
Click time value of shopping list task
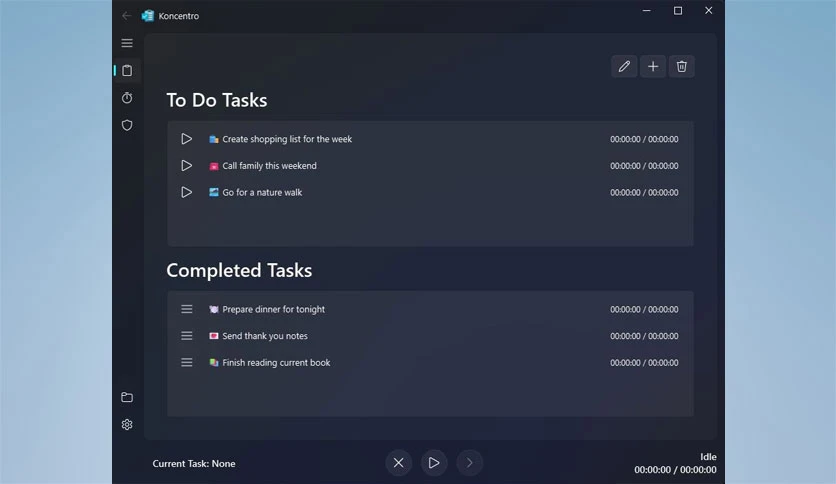[644, 139]
